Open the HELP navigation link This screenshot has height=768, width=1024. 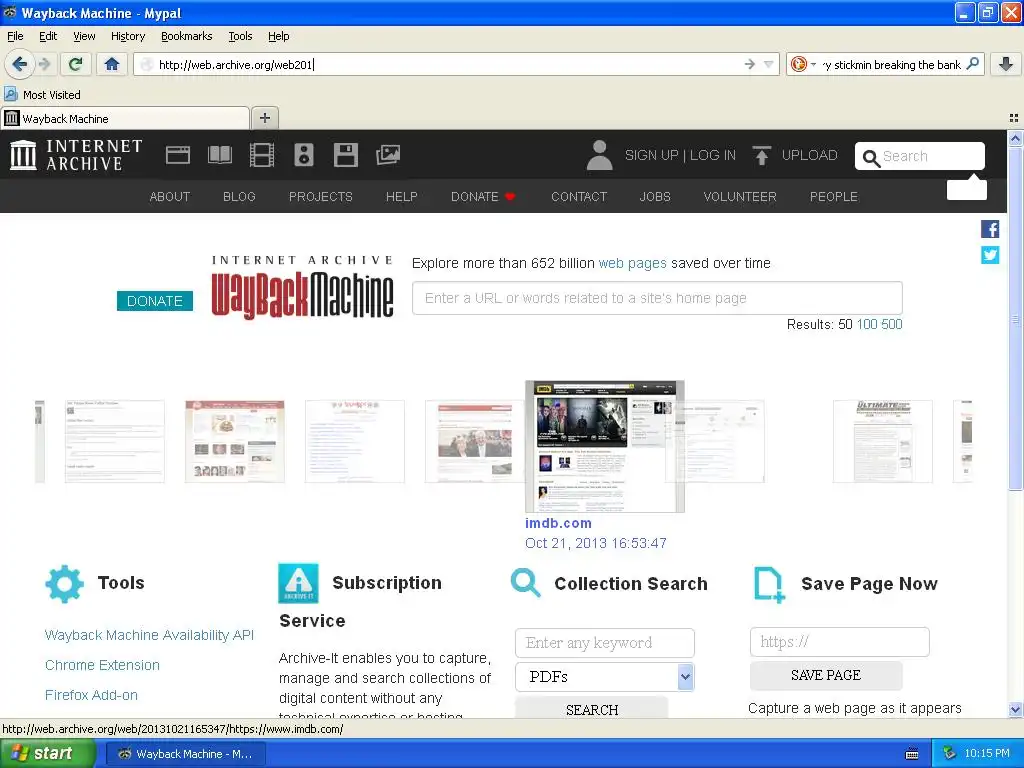[x=402, y=197]
